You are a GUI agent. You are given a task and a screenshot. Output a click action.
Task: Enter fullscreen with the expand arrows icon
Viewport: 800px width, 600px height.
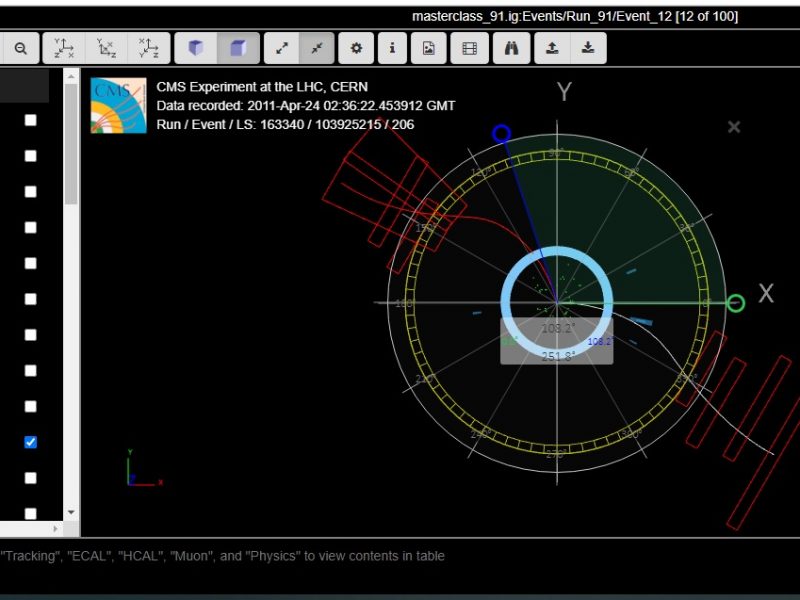tap(283, 48)
